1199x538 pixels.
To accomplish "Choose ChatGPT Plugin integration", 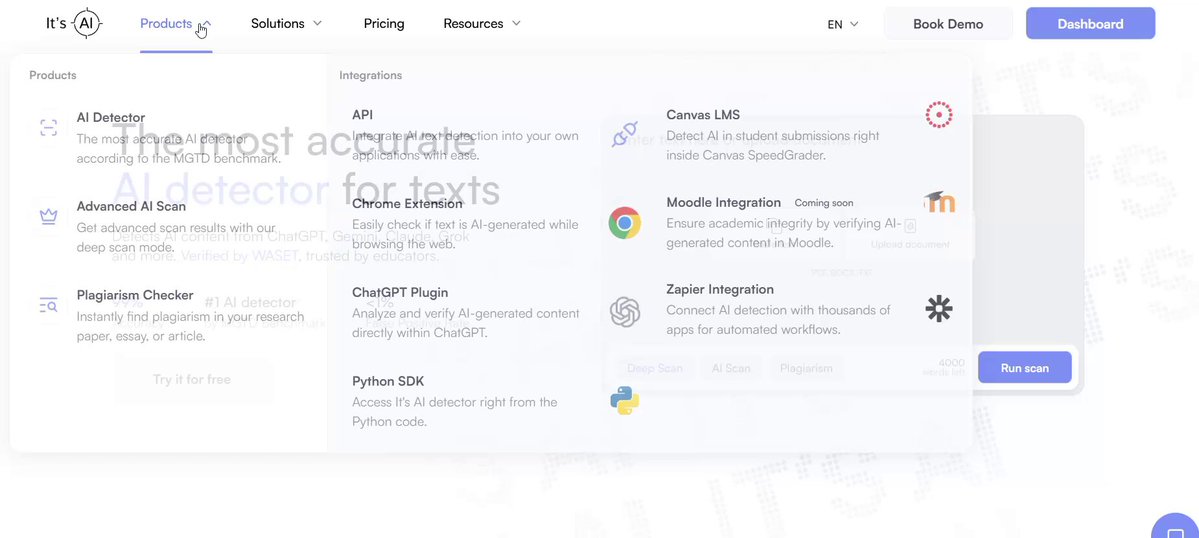I will pyautogui.click(x=400, y=292).
